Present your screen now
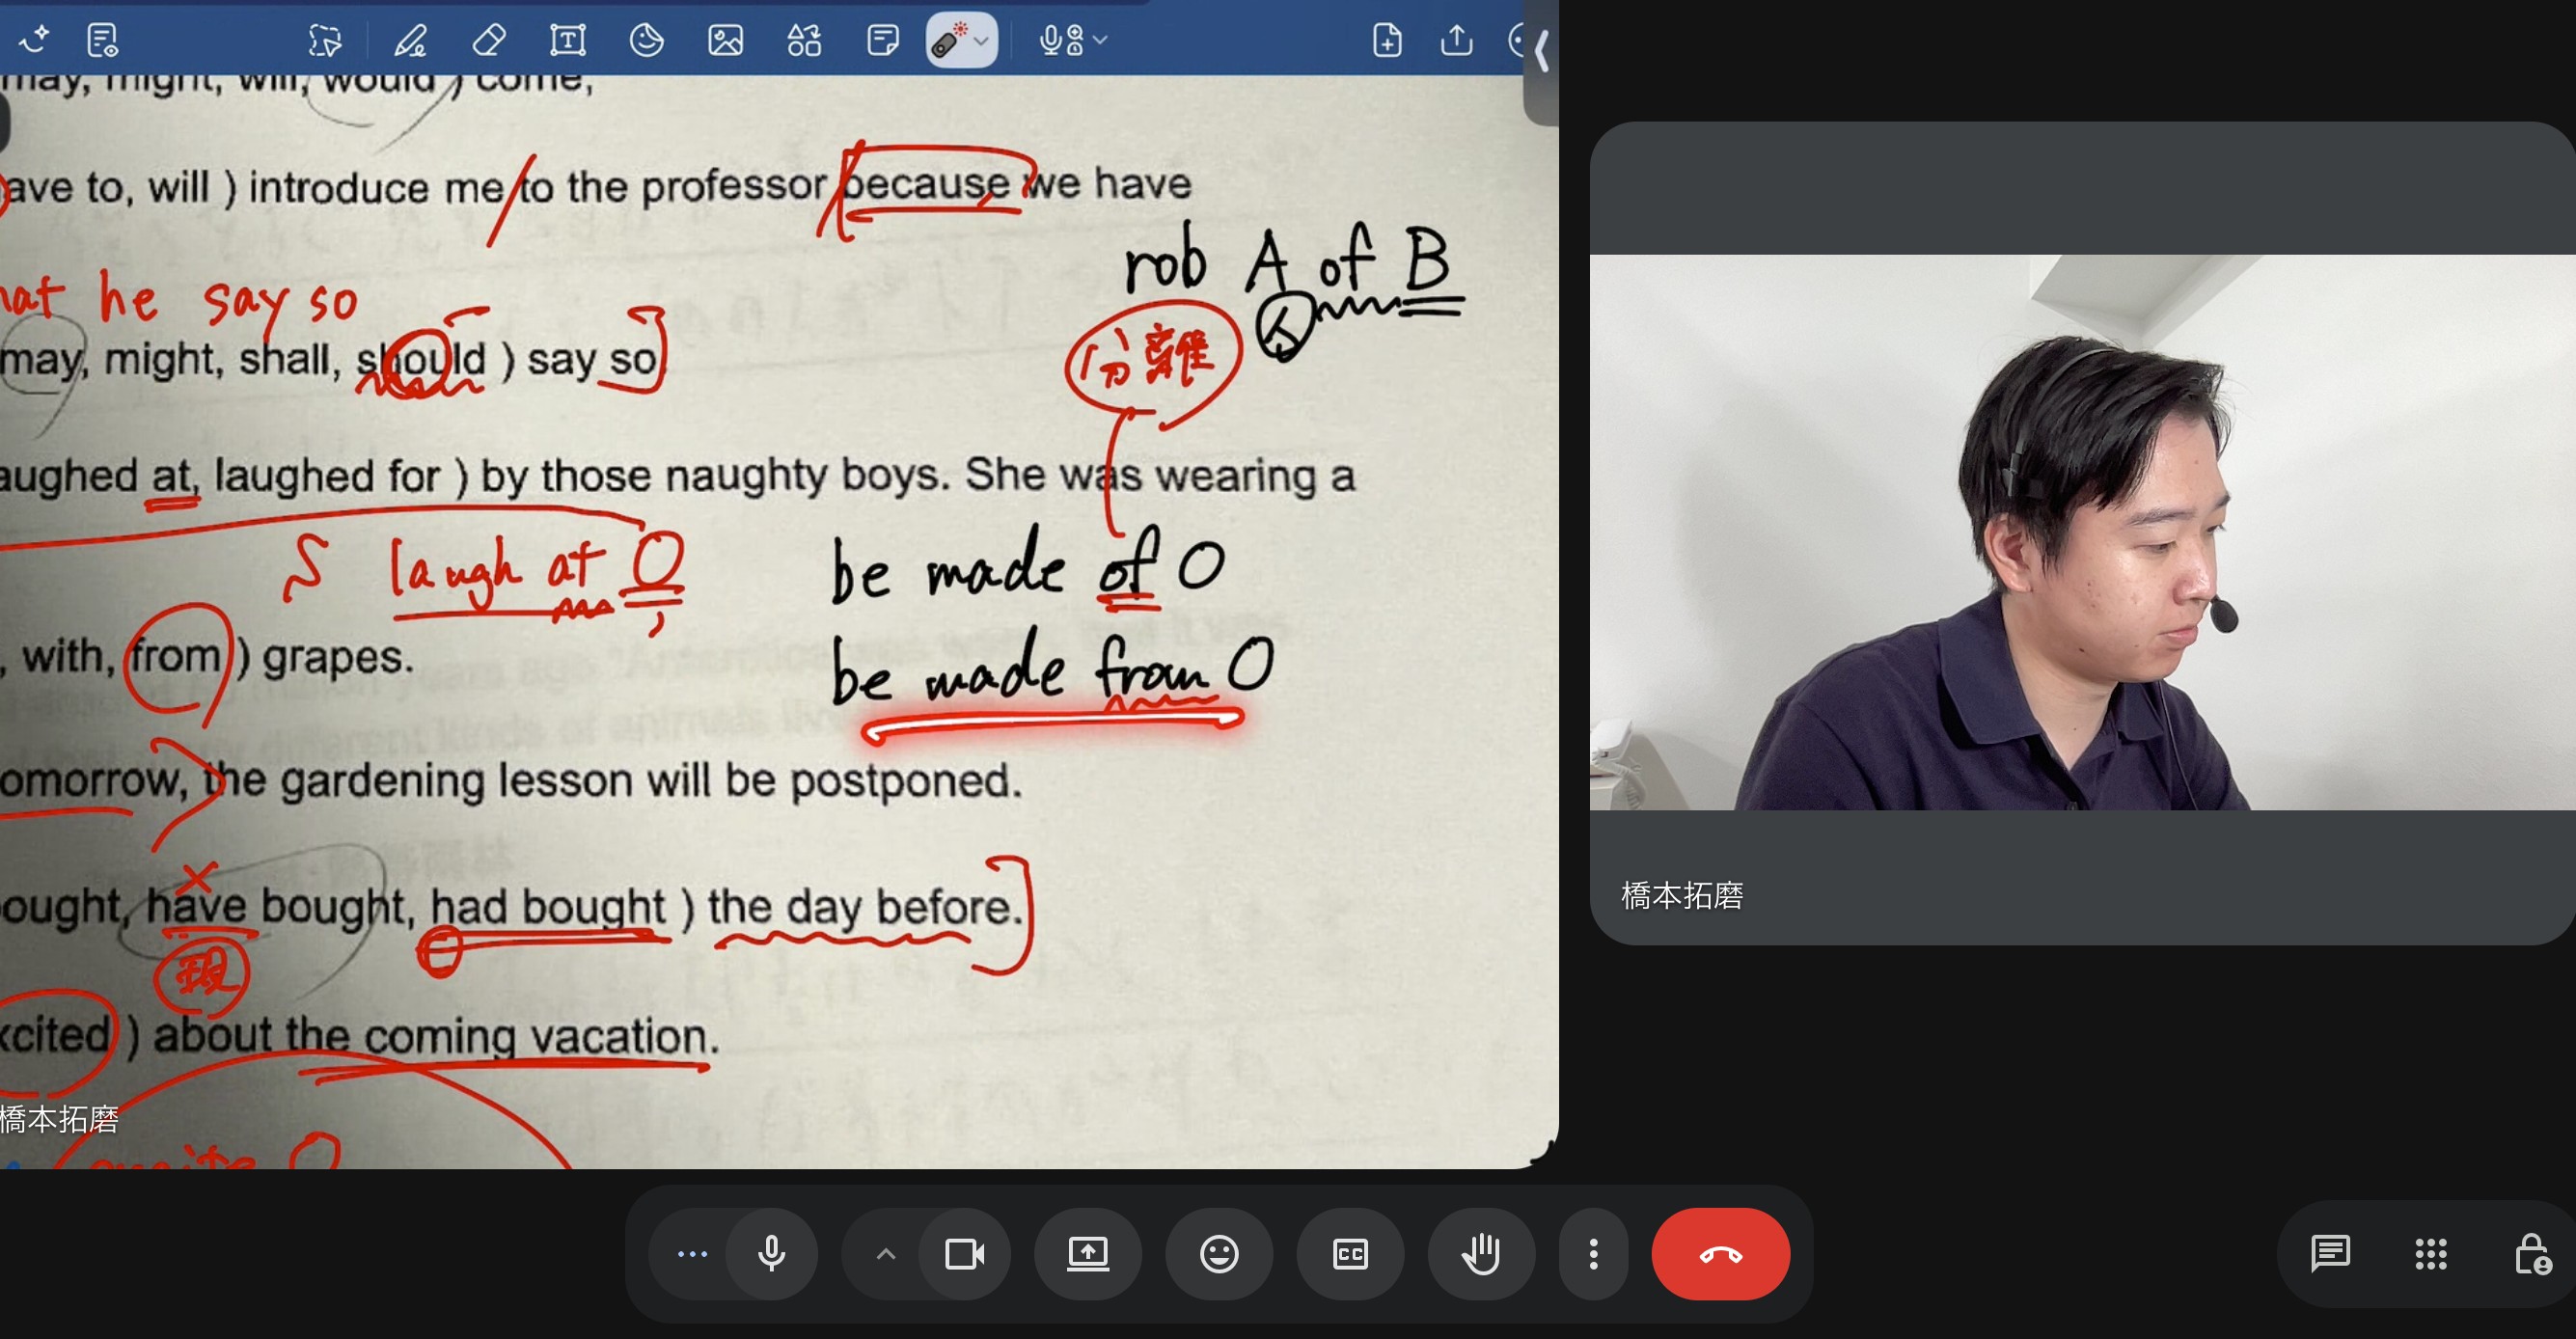 (x=1088, y=1254)
